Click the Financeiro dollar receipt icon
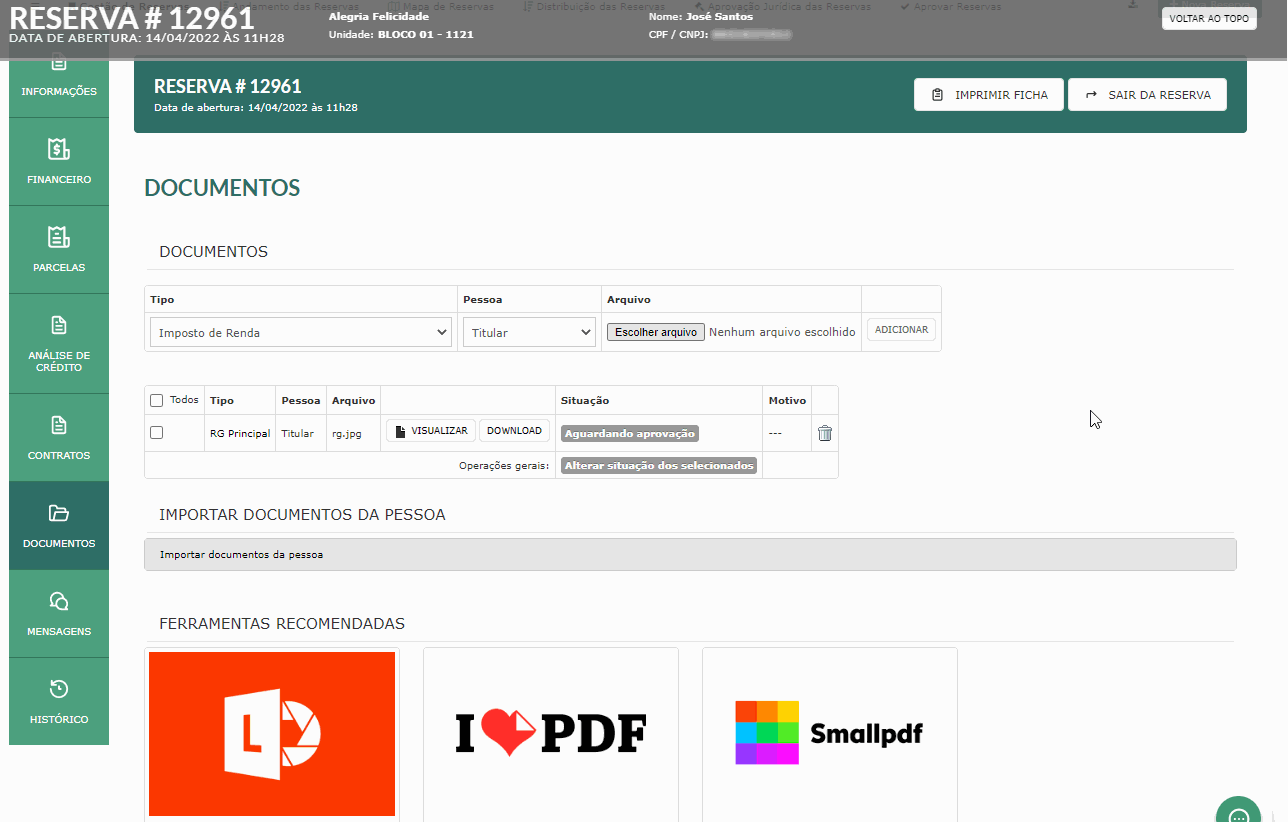Screen dimensions: 1288x822 pyautogui.click(x=59, y=149)
